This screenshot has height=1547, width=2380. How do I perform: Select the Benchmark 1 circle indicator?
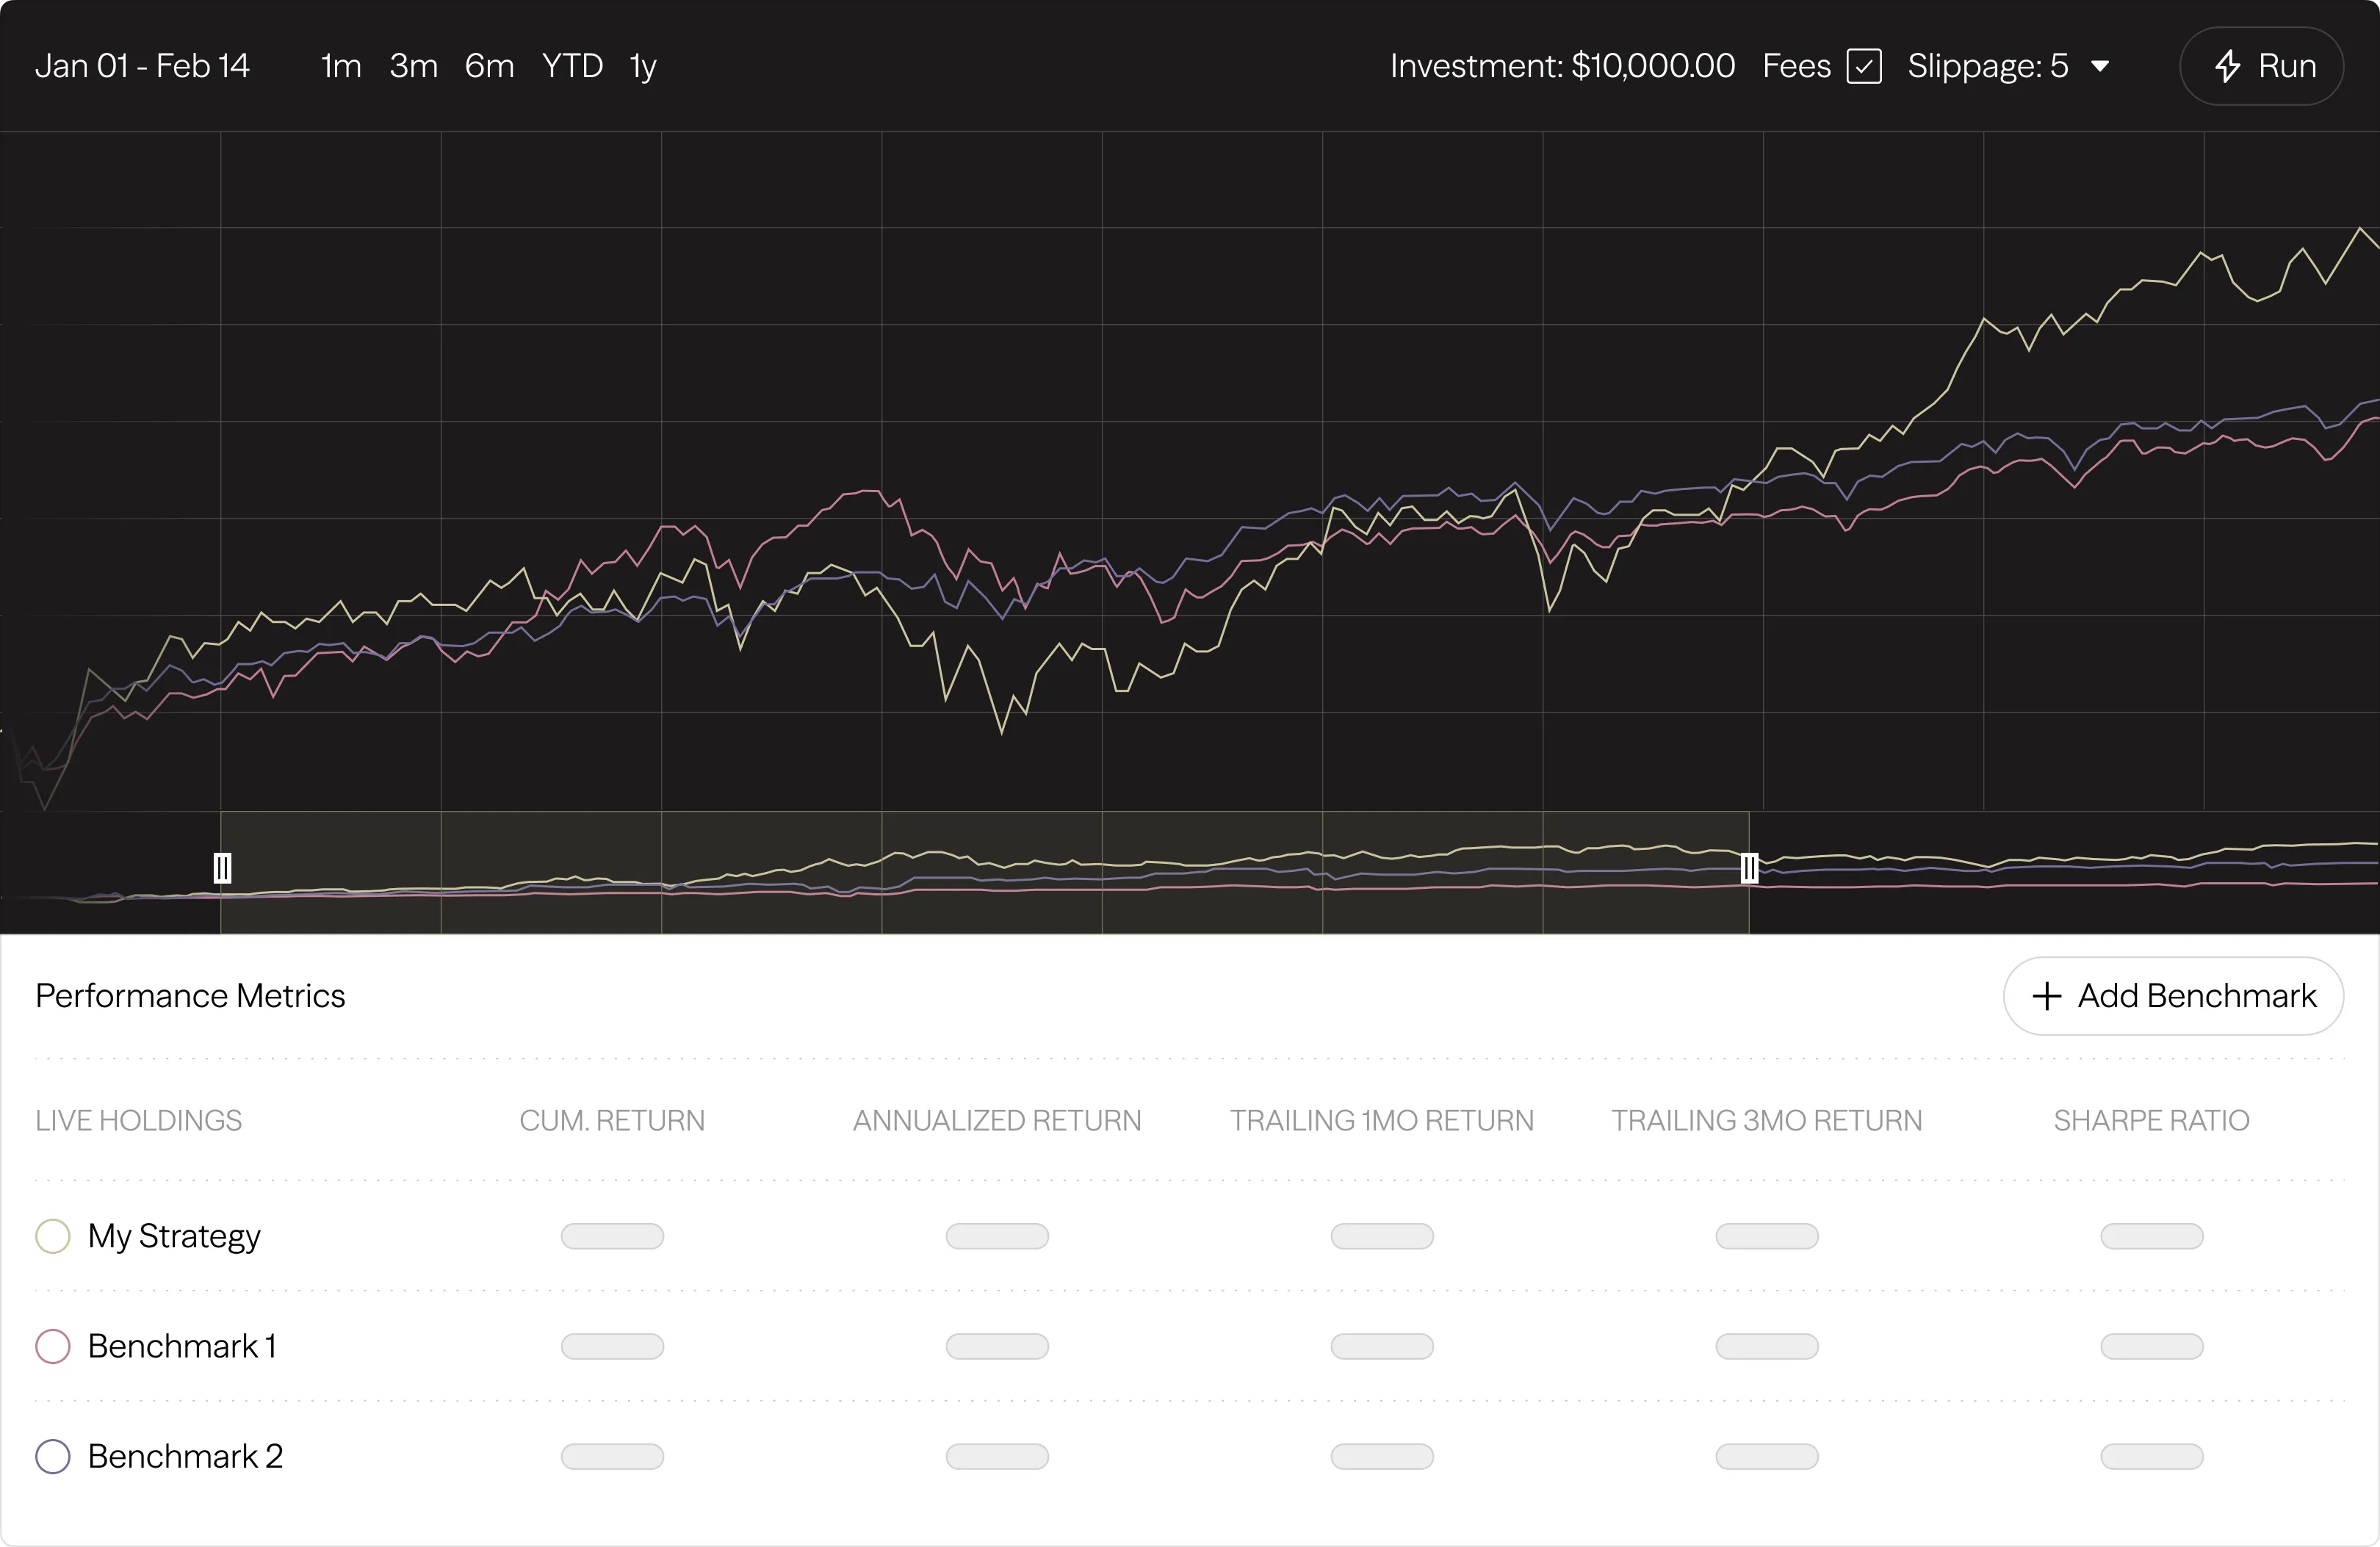53,1346
